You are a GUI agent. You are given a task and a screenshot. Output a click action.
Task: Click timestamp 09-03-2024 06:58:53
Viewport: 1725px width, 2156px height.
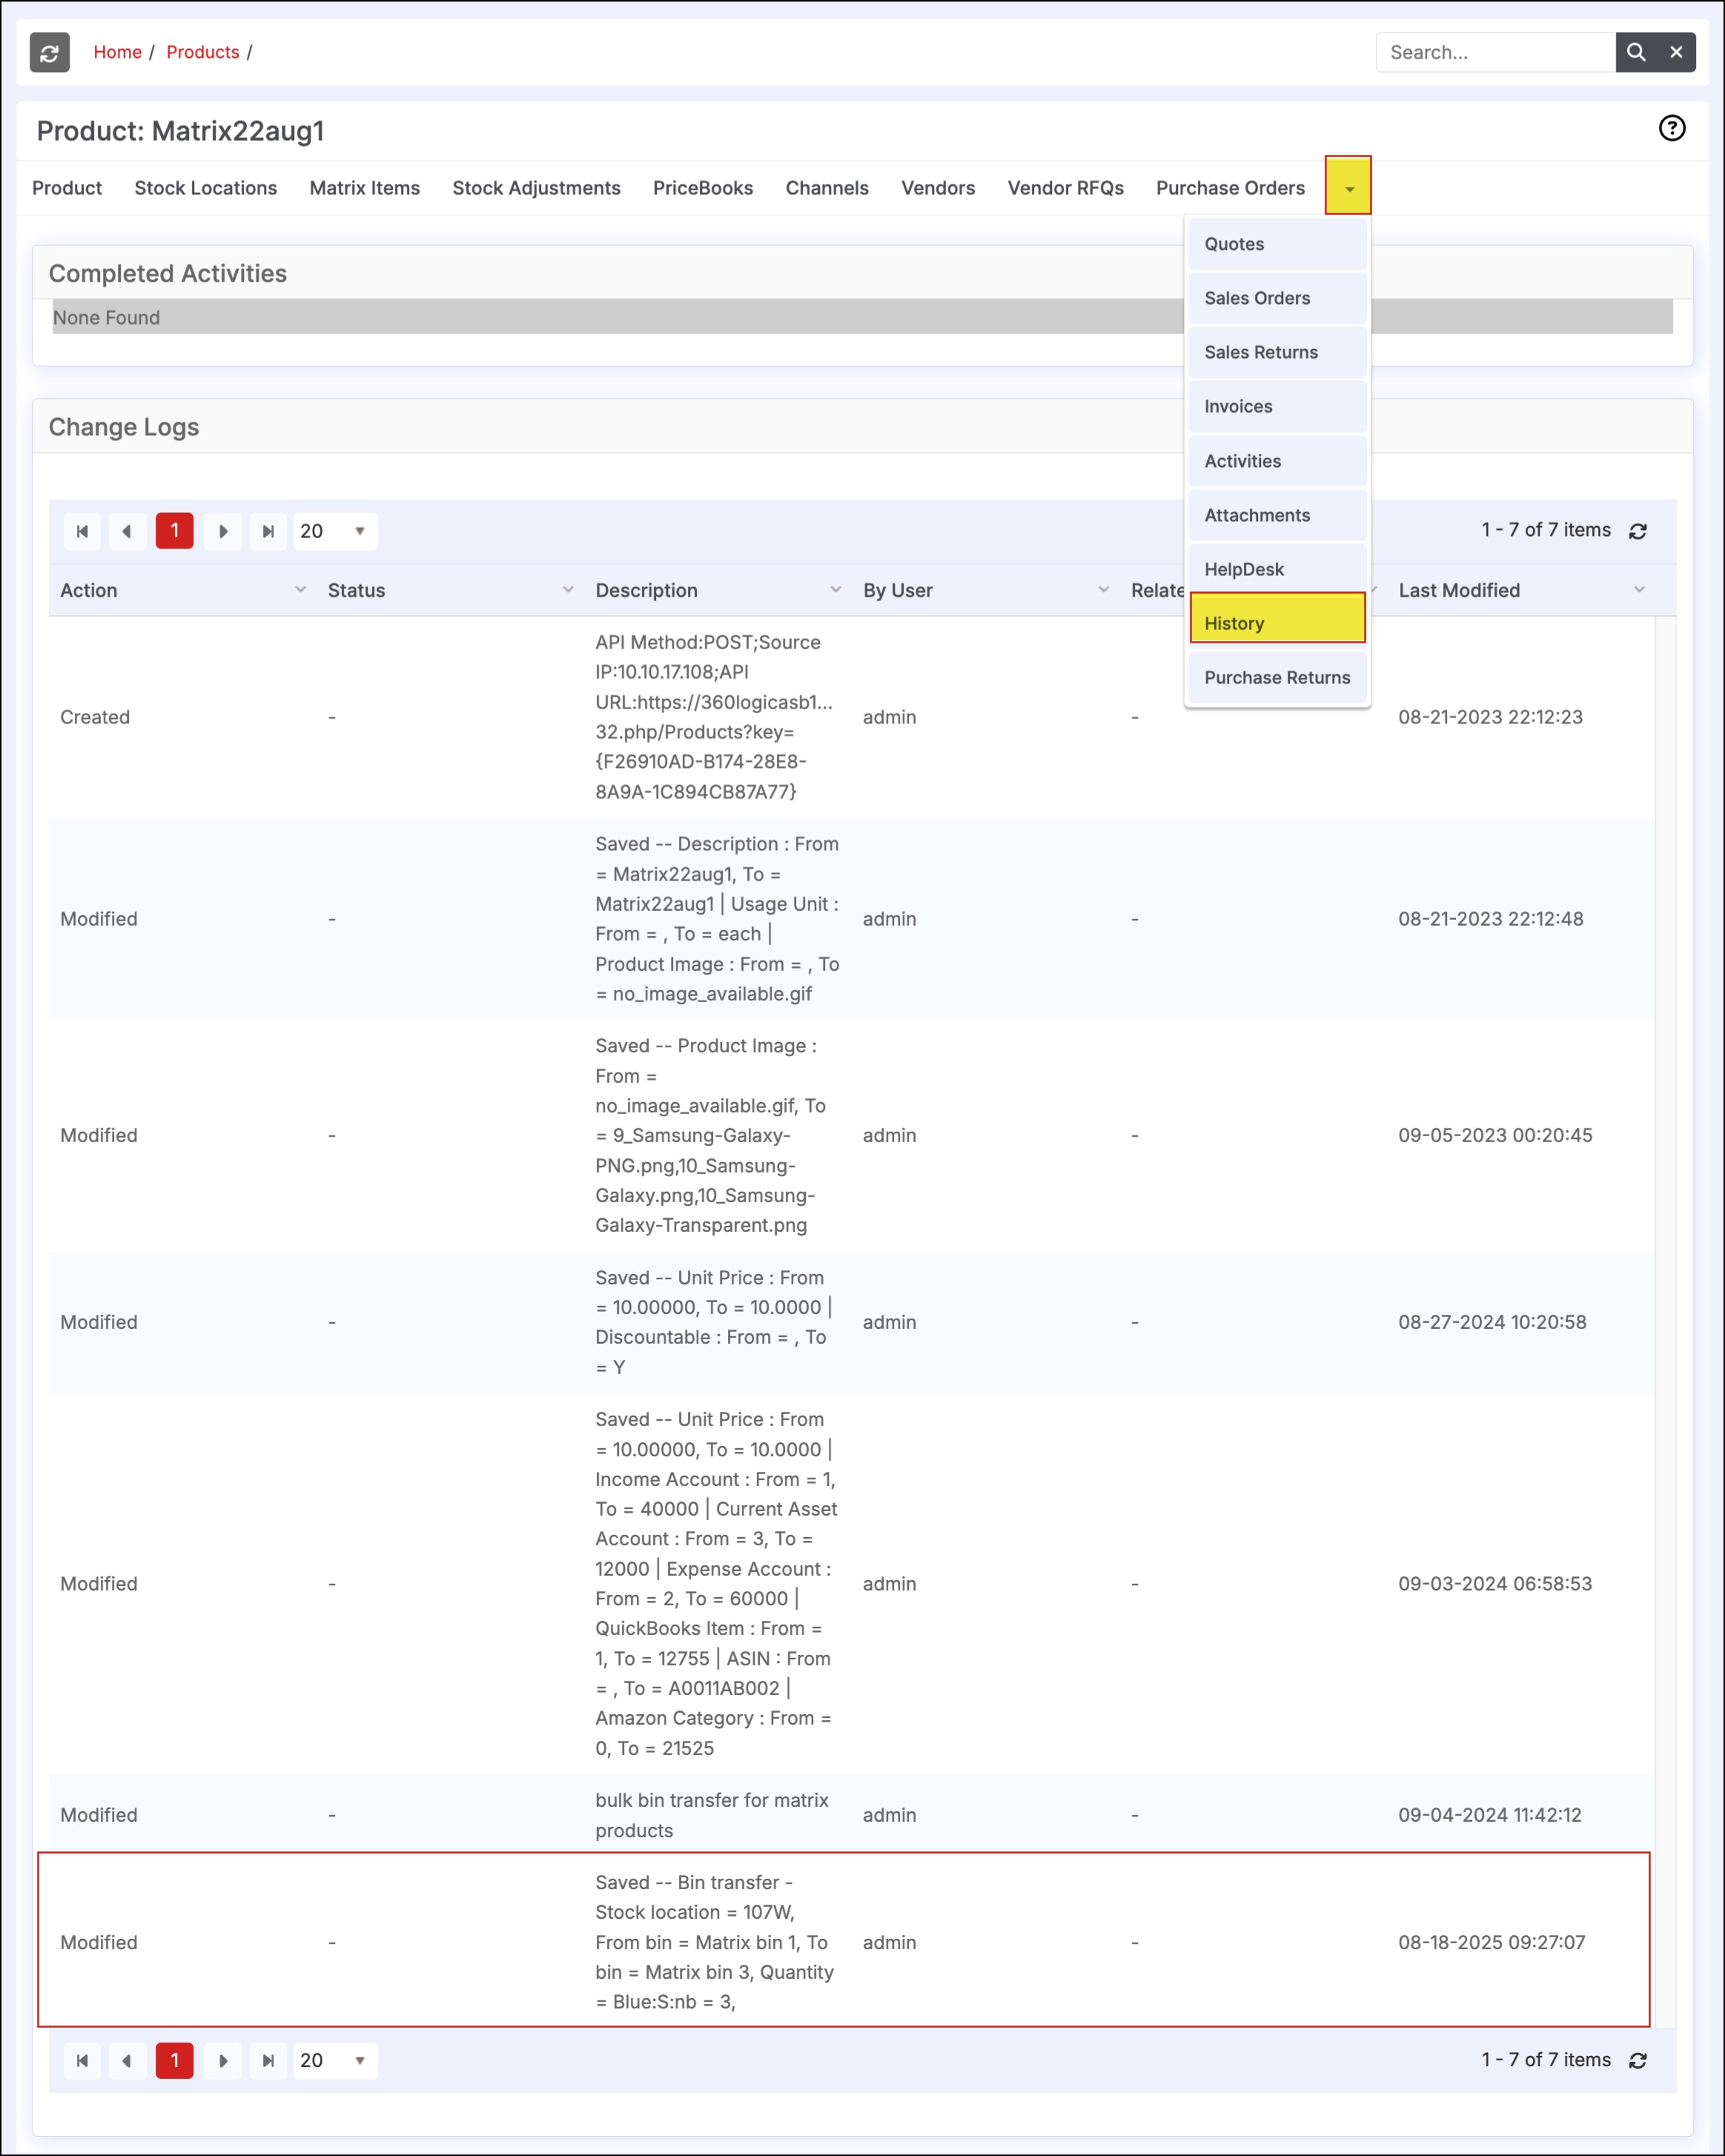(1495, 1584)
